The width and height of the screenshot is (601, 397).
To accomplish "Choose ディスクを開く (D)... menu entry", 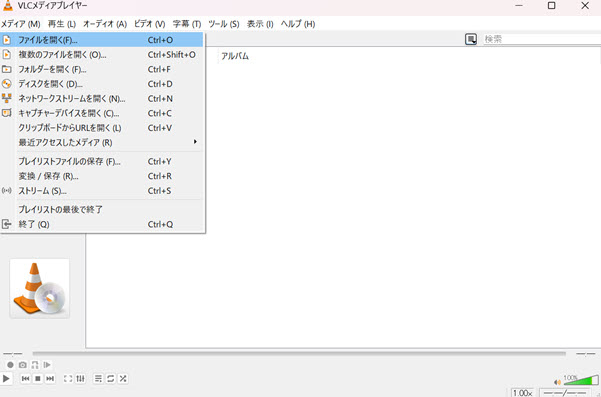I will (x=102, y=84).
